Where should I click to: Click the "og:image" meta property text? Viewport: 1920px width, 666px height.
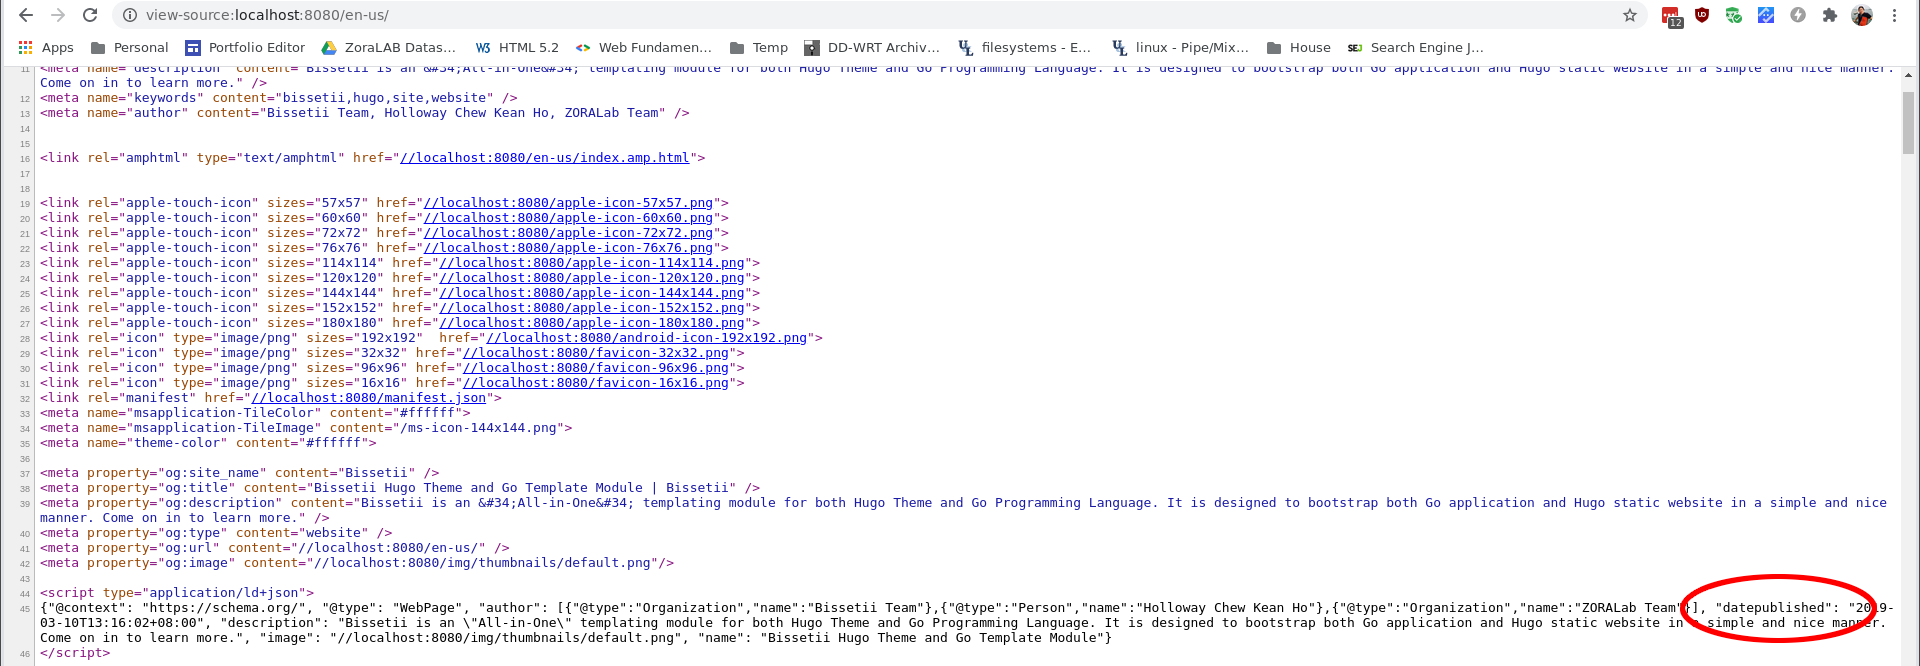(357, 563)
